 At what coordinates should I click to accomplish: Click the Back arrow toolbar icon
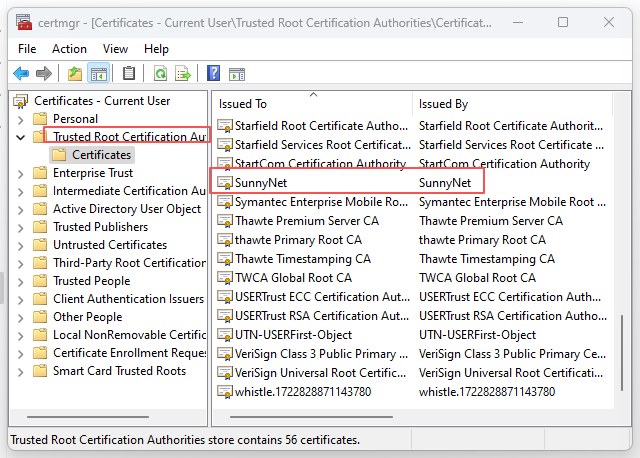pos(21,73)
